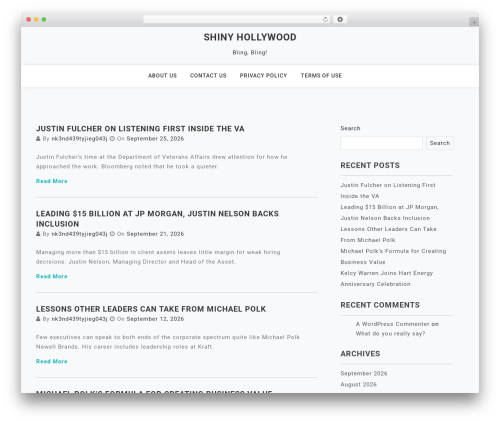This screenshot has height=423, width=500.
Task: Click the clock icon next to September 21, 2026
Action: (112, 234)
